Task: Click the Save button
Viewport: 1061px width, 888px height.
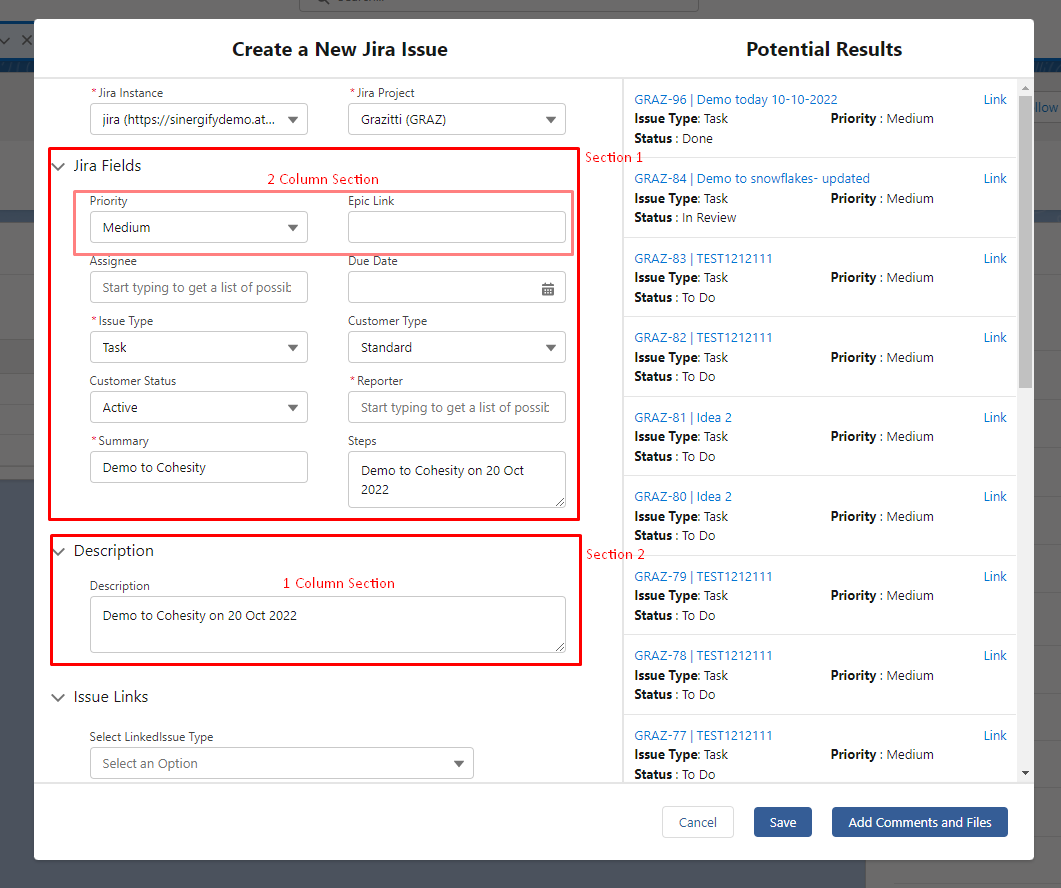Action: pos(783,822)
